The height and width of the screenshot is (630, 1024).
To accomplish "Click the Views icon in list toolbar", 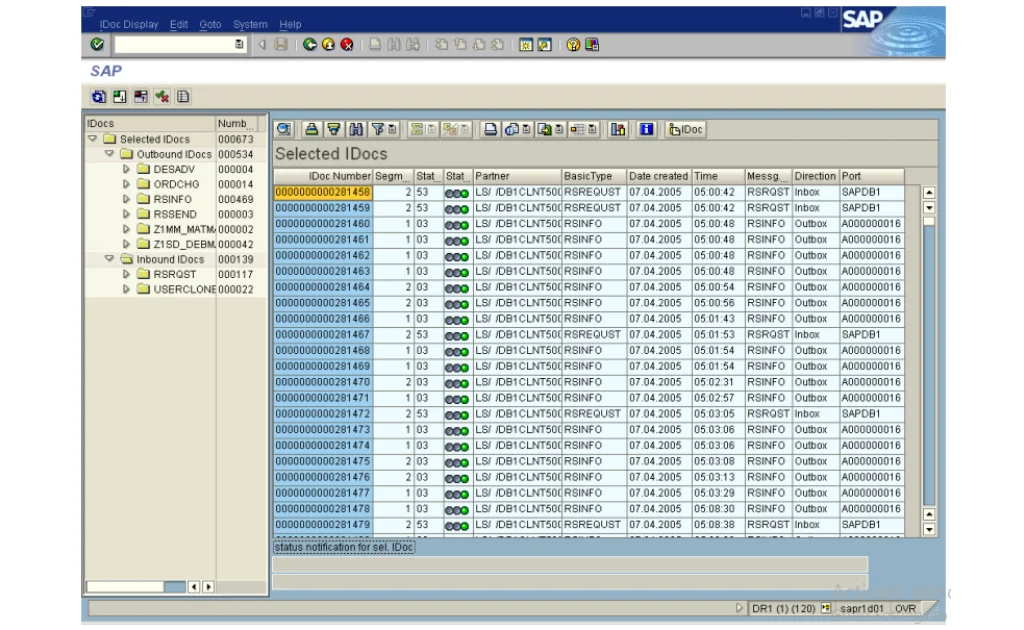I will pos(512,129).
